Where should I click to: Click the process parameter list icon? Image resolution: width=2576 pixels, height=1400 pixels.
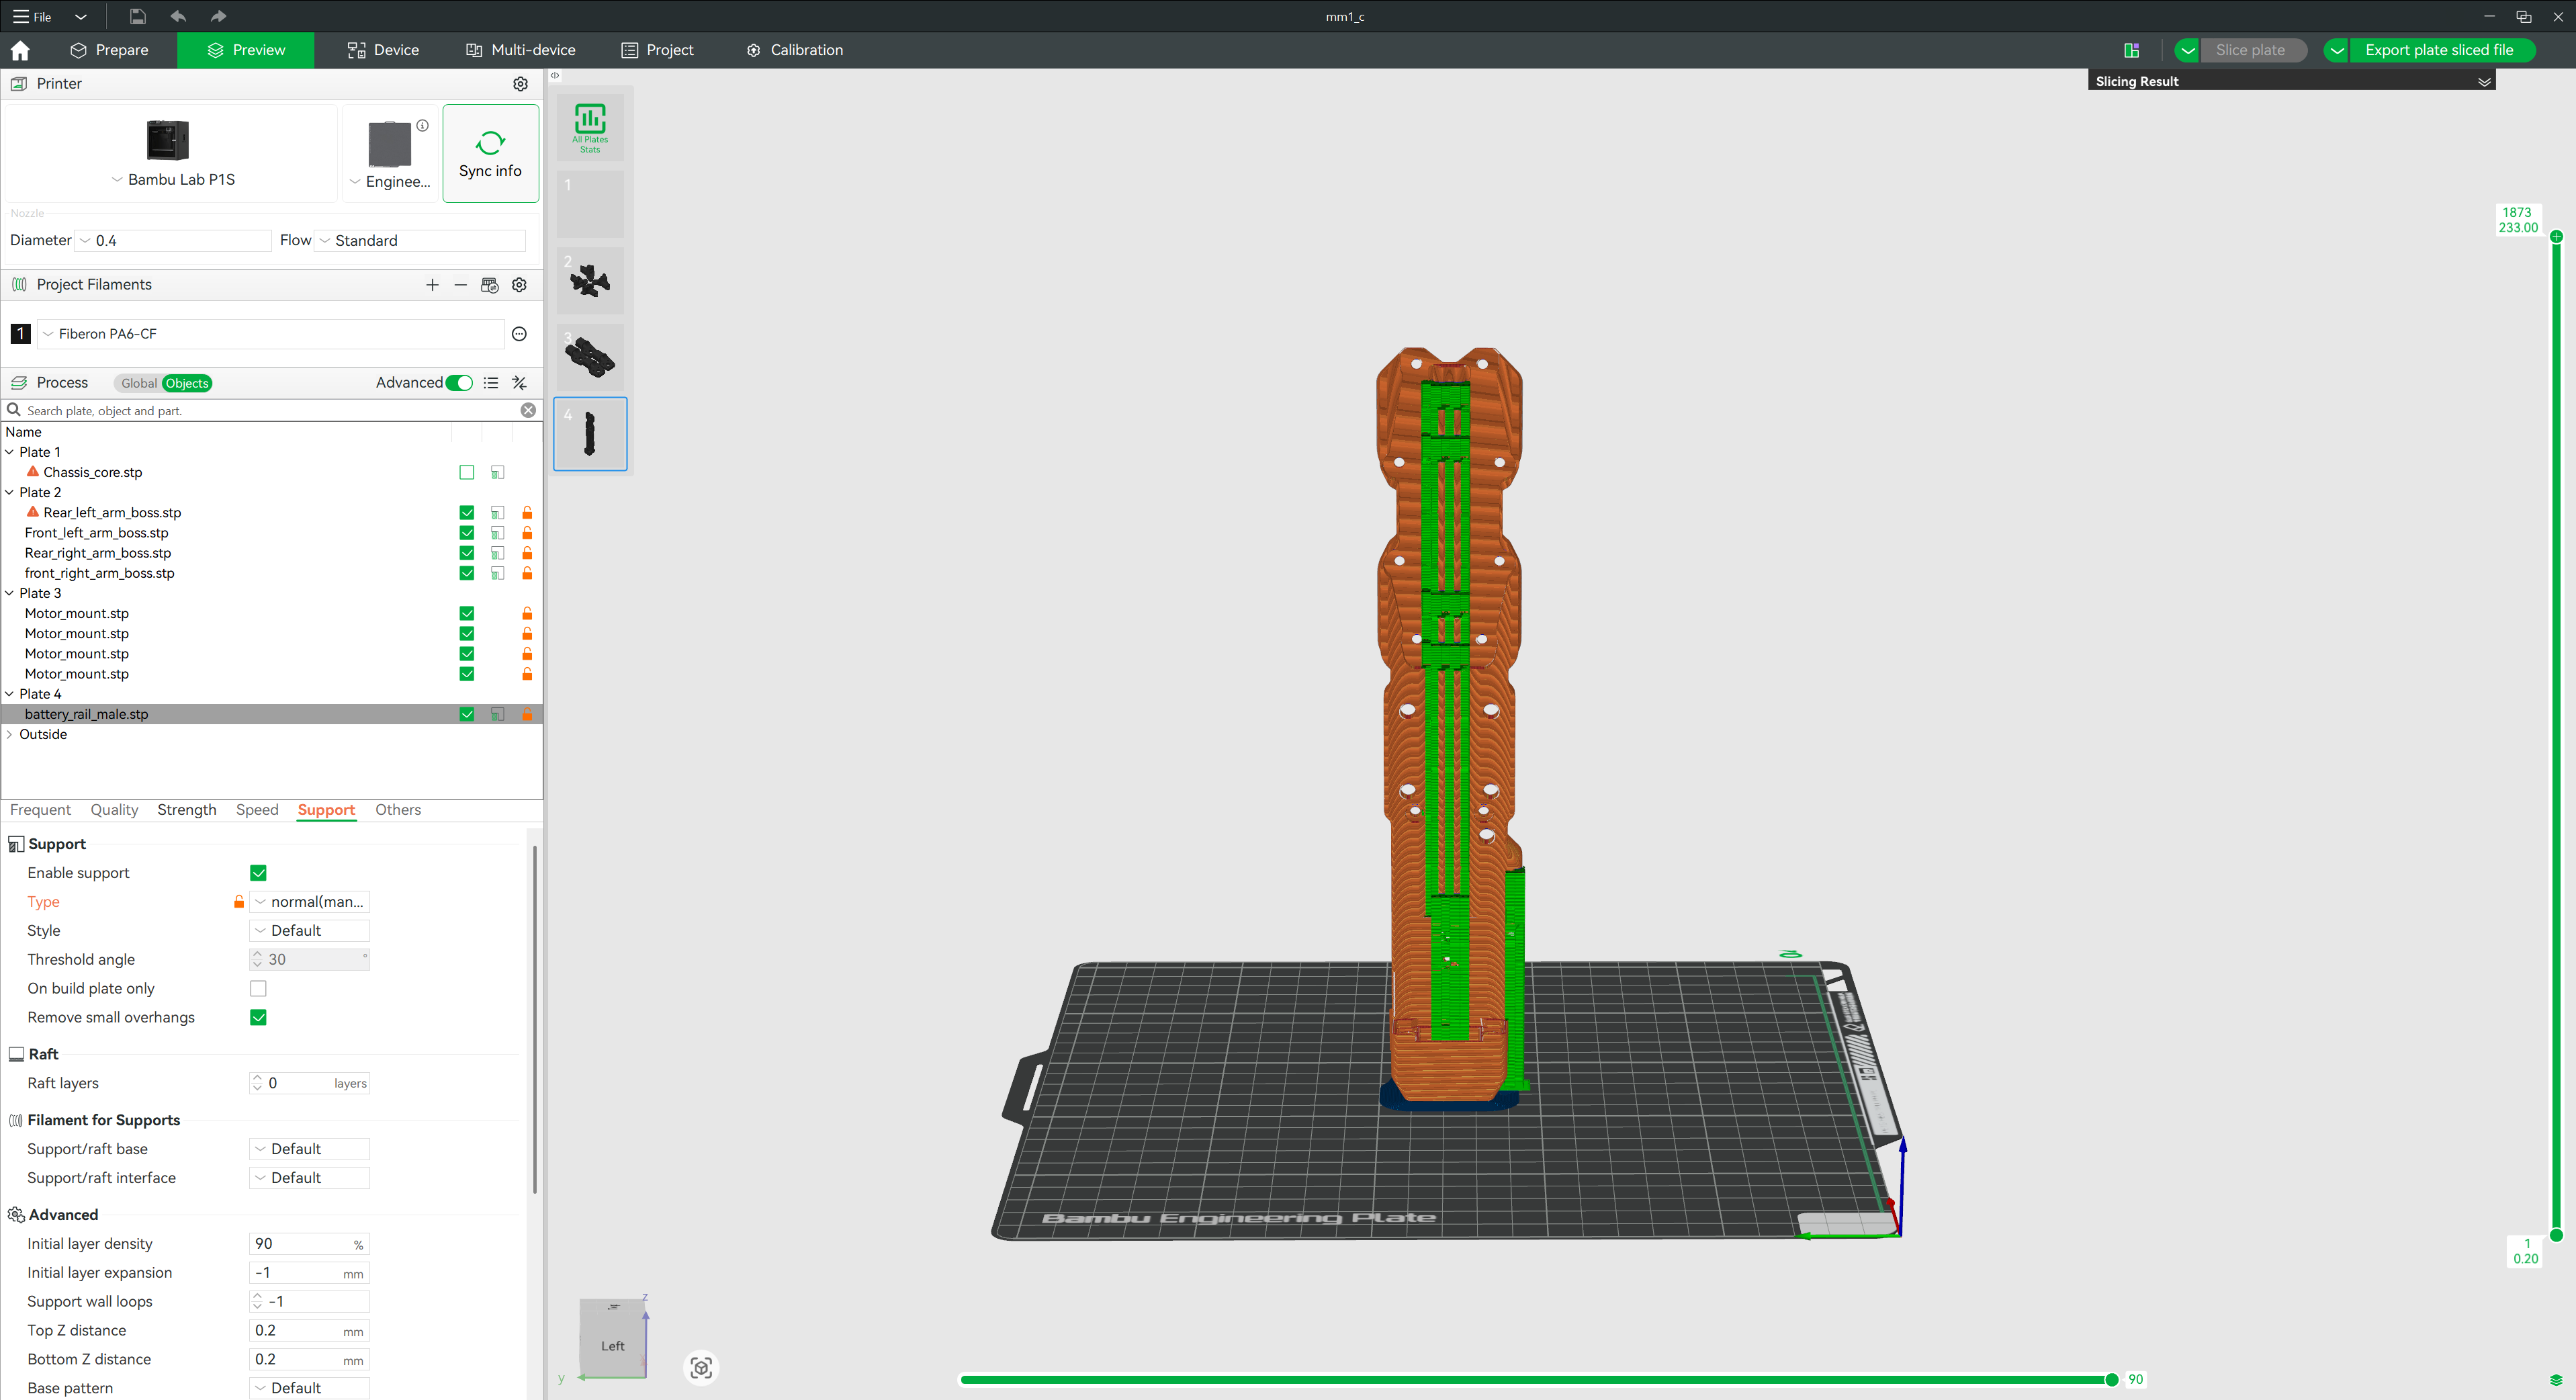pos(490,383)
